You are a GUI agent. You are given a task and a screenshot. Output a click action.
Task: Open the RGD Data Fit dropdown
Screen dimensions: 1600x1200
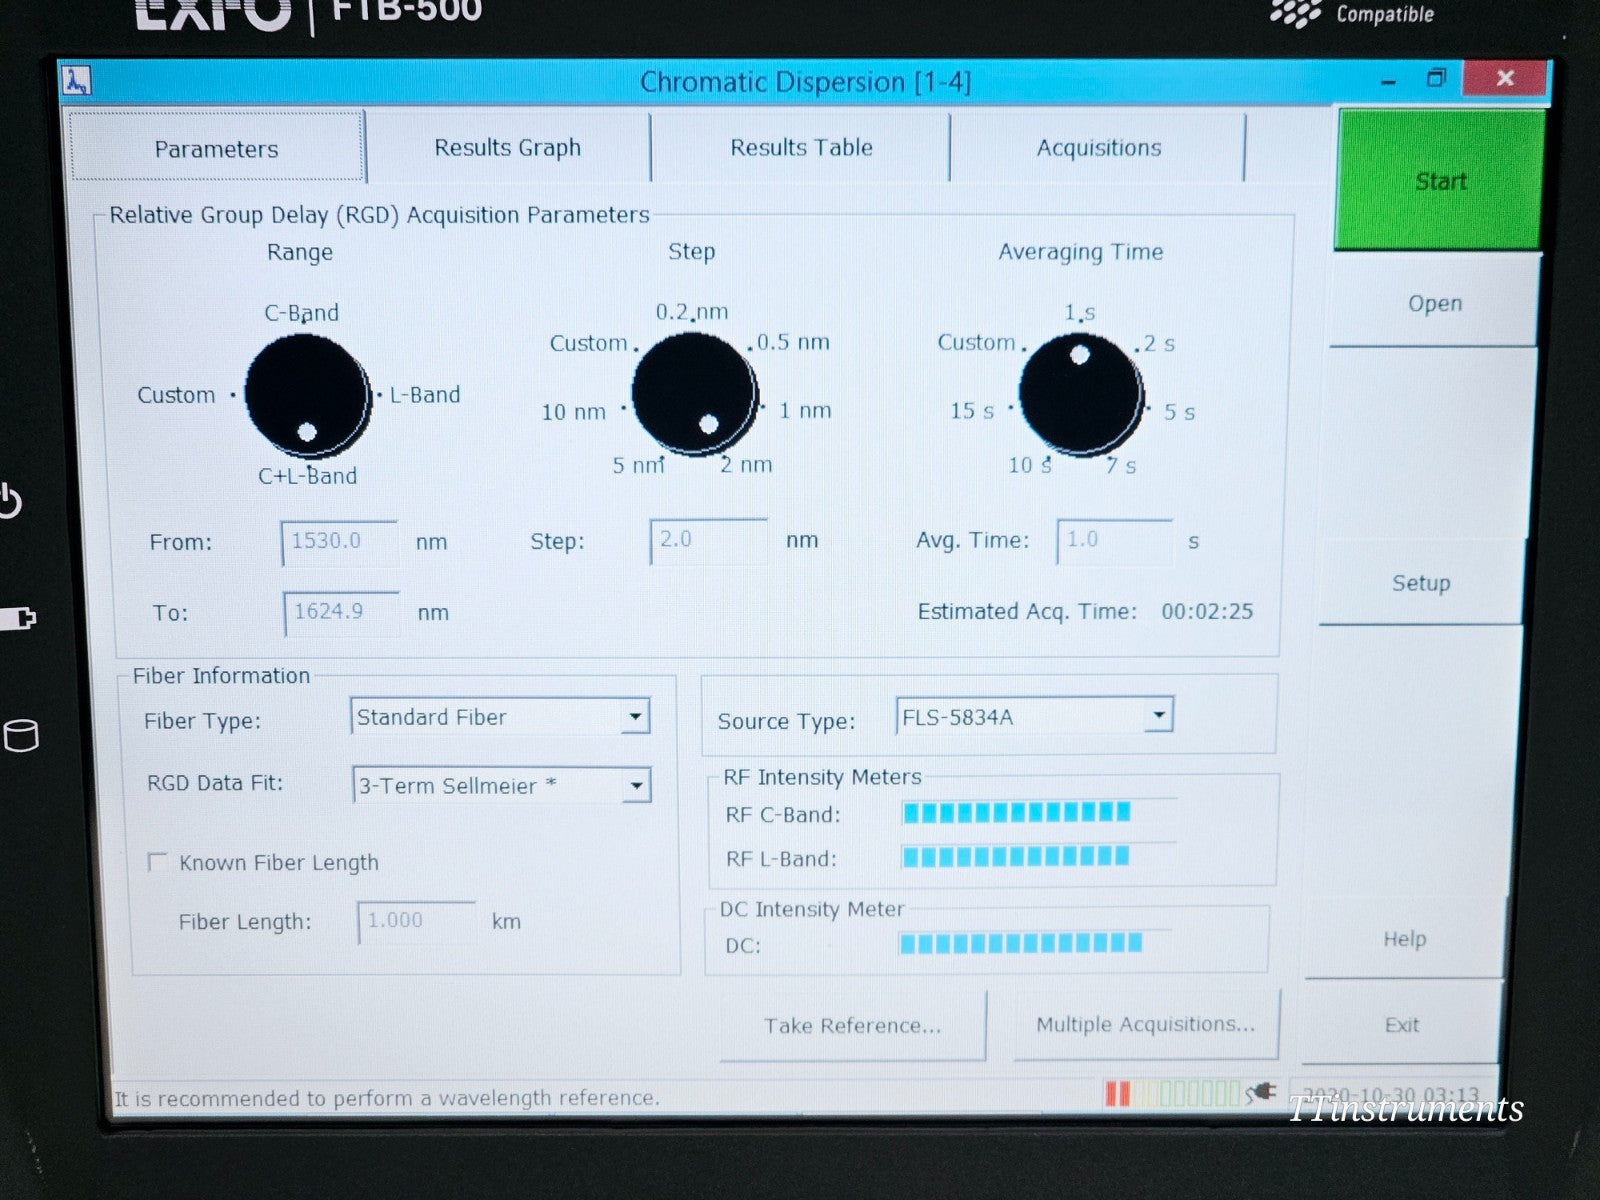(634, 786)
